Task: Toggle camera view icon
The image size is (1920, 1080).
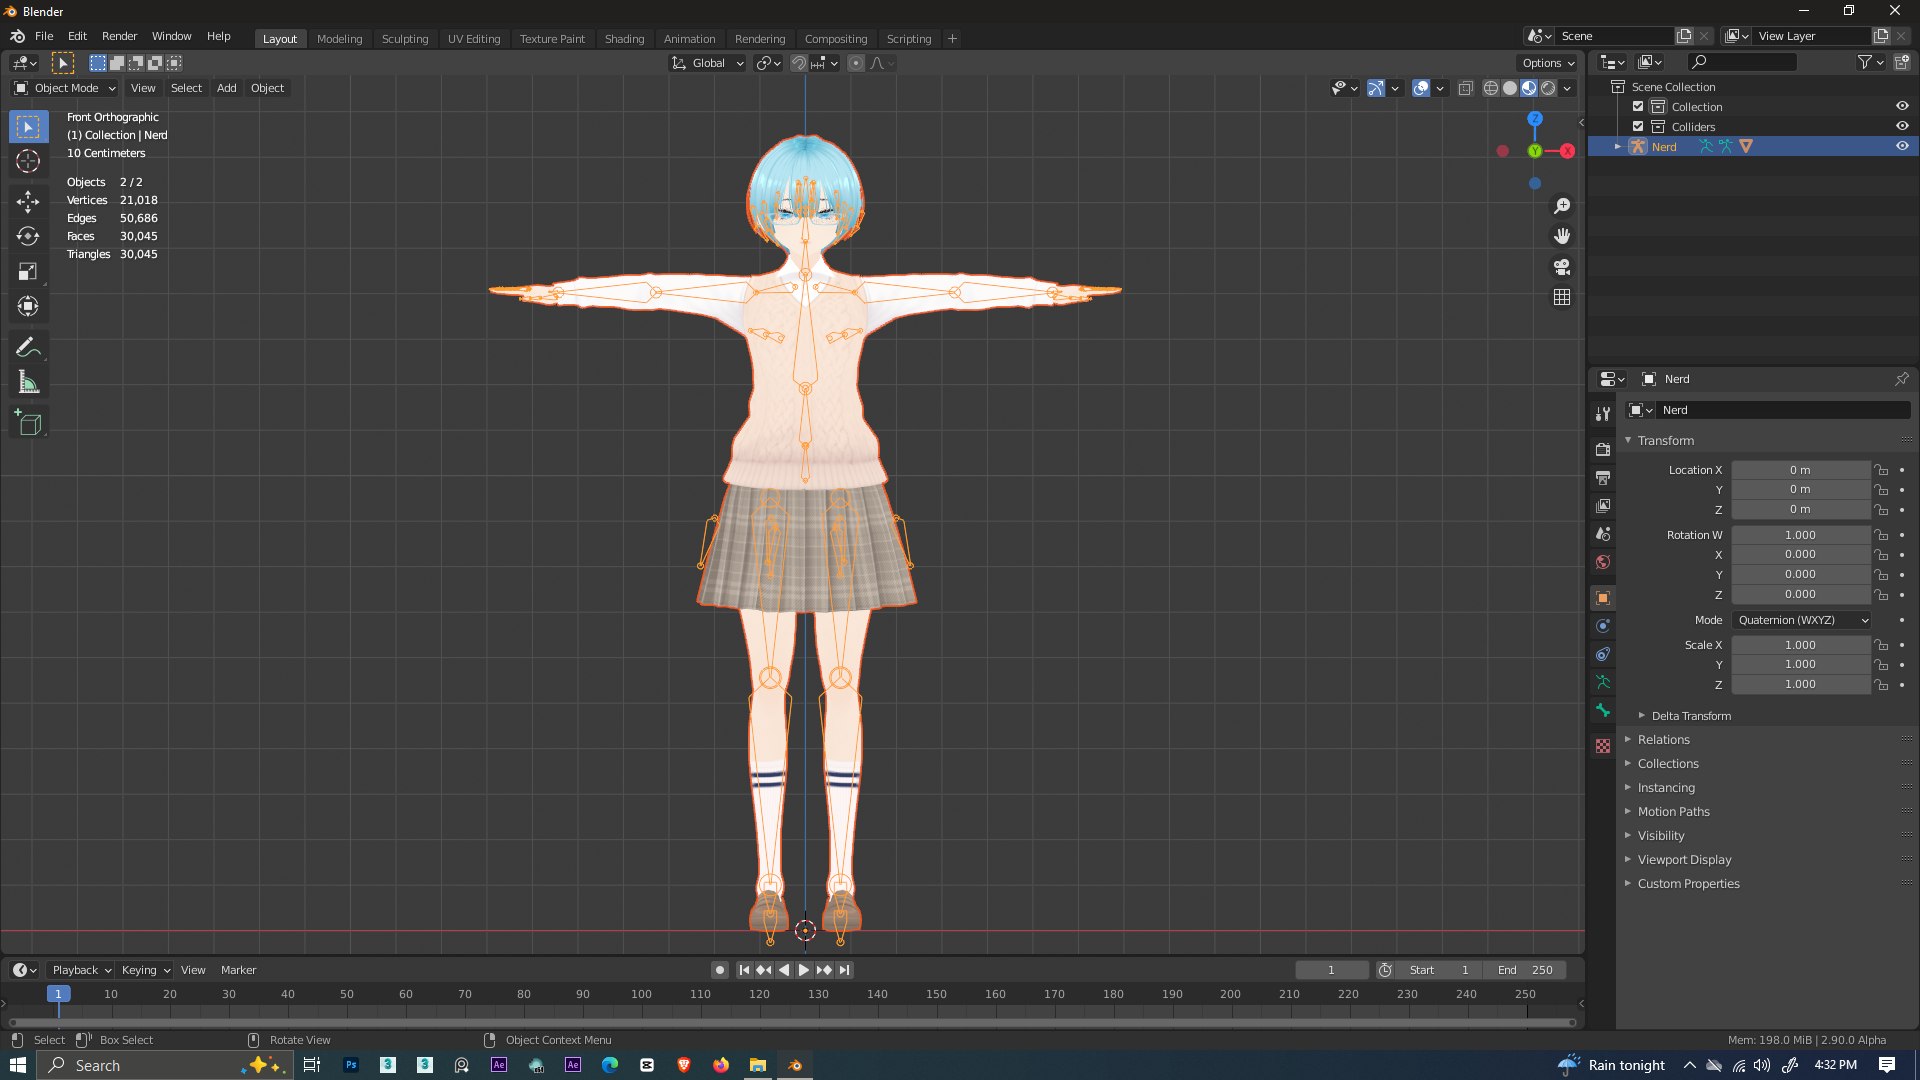Action: [1562, 267]
